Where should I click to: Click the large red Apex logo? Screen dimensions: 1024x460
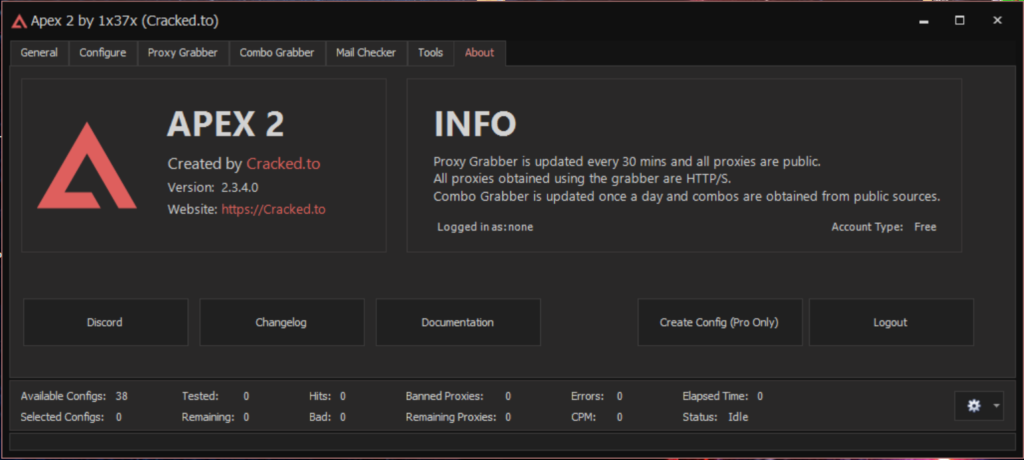pos(87,166)
